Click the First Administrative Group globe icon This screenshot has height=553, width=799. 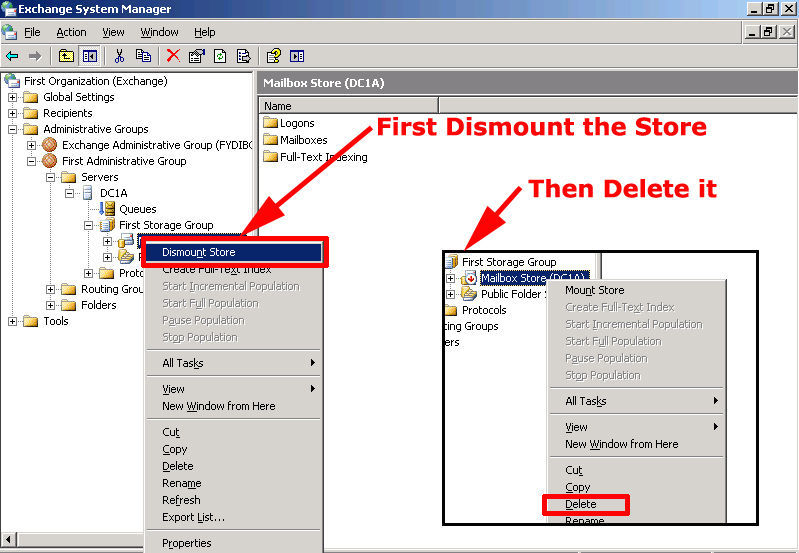click(49, 161)
